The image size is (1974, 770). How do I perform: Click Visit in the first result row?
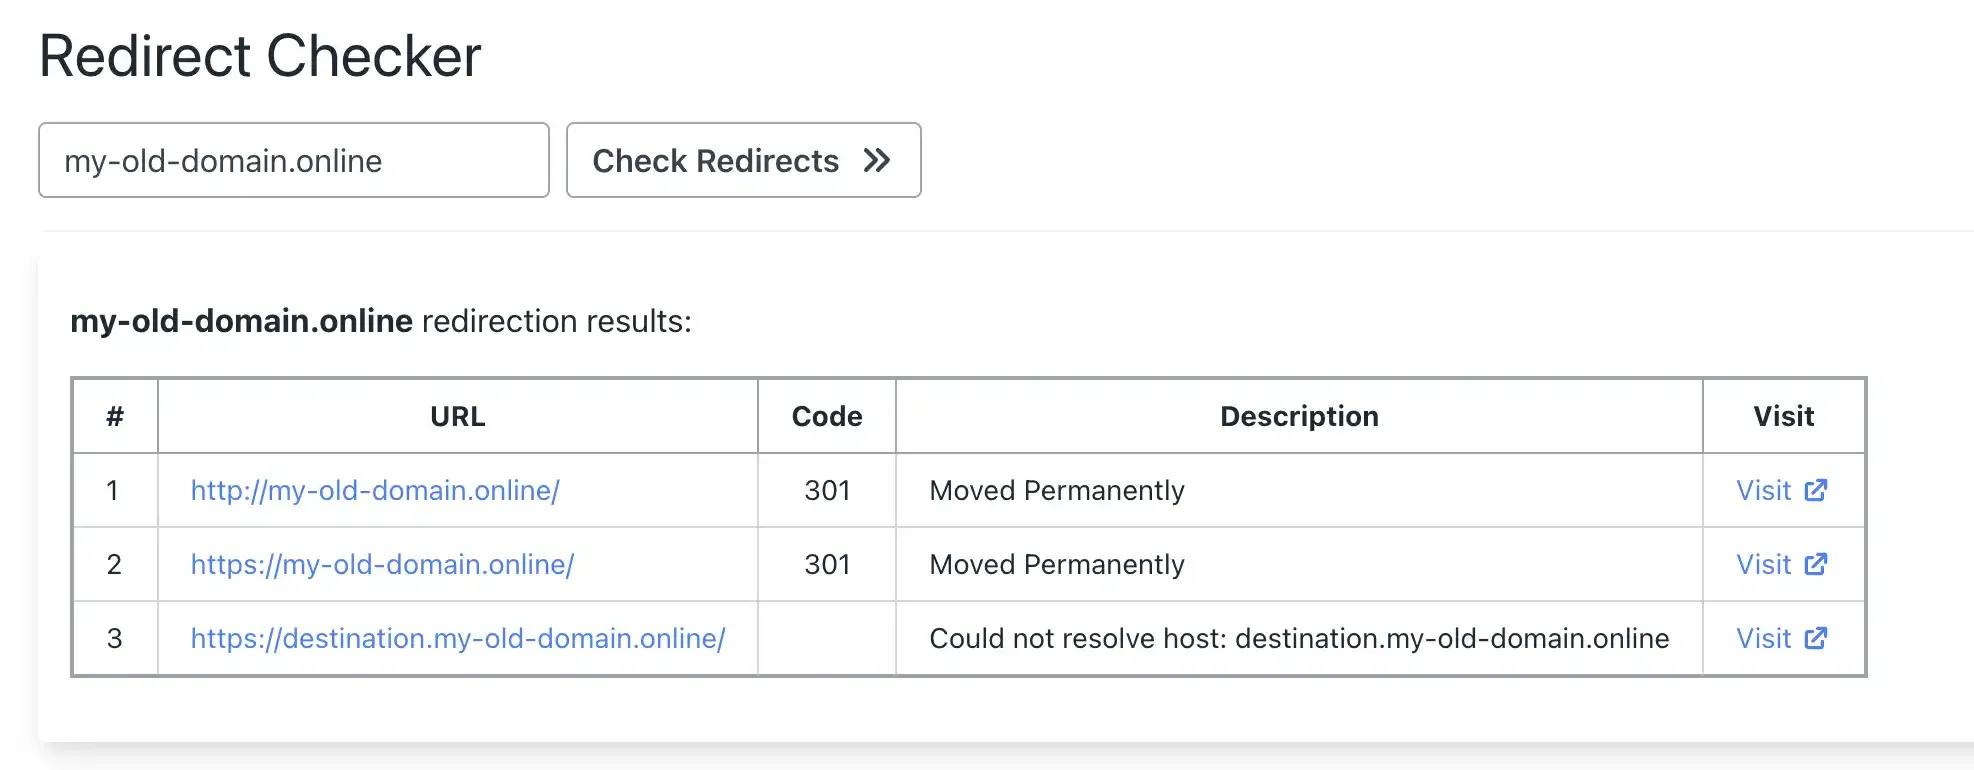[x=1764, y=490]
